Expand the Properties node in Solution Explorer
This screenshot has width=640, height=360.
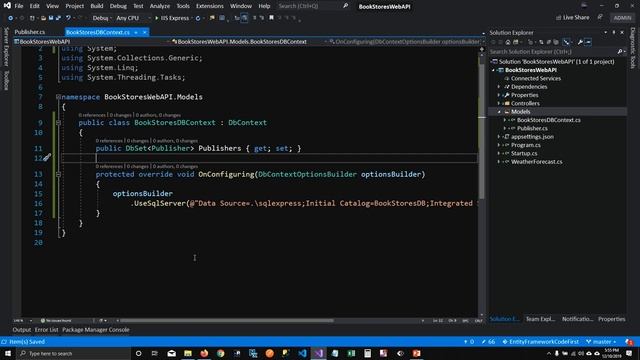coord(499,95)
